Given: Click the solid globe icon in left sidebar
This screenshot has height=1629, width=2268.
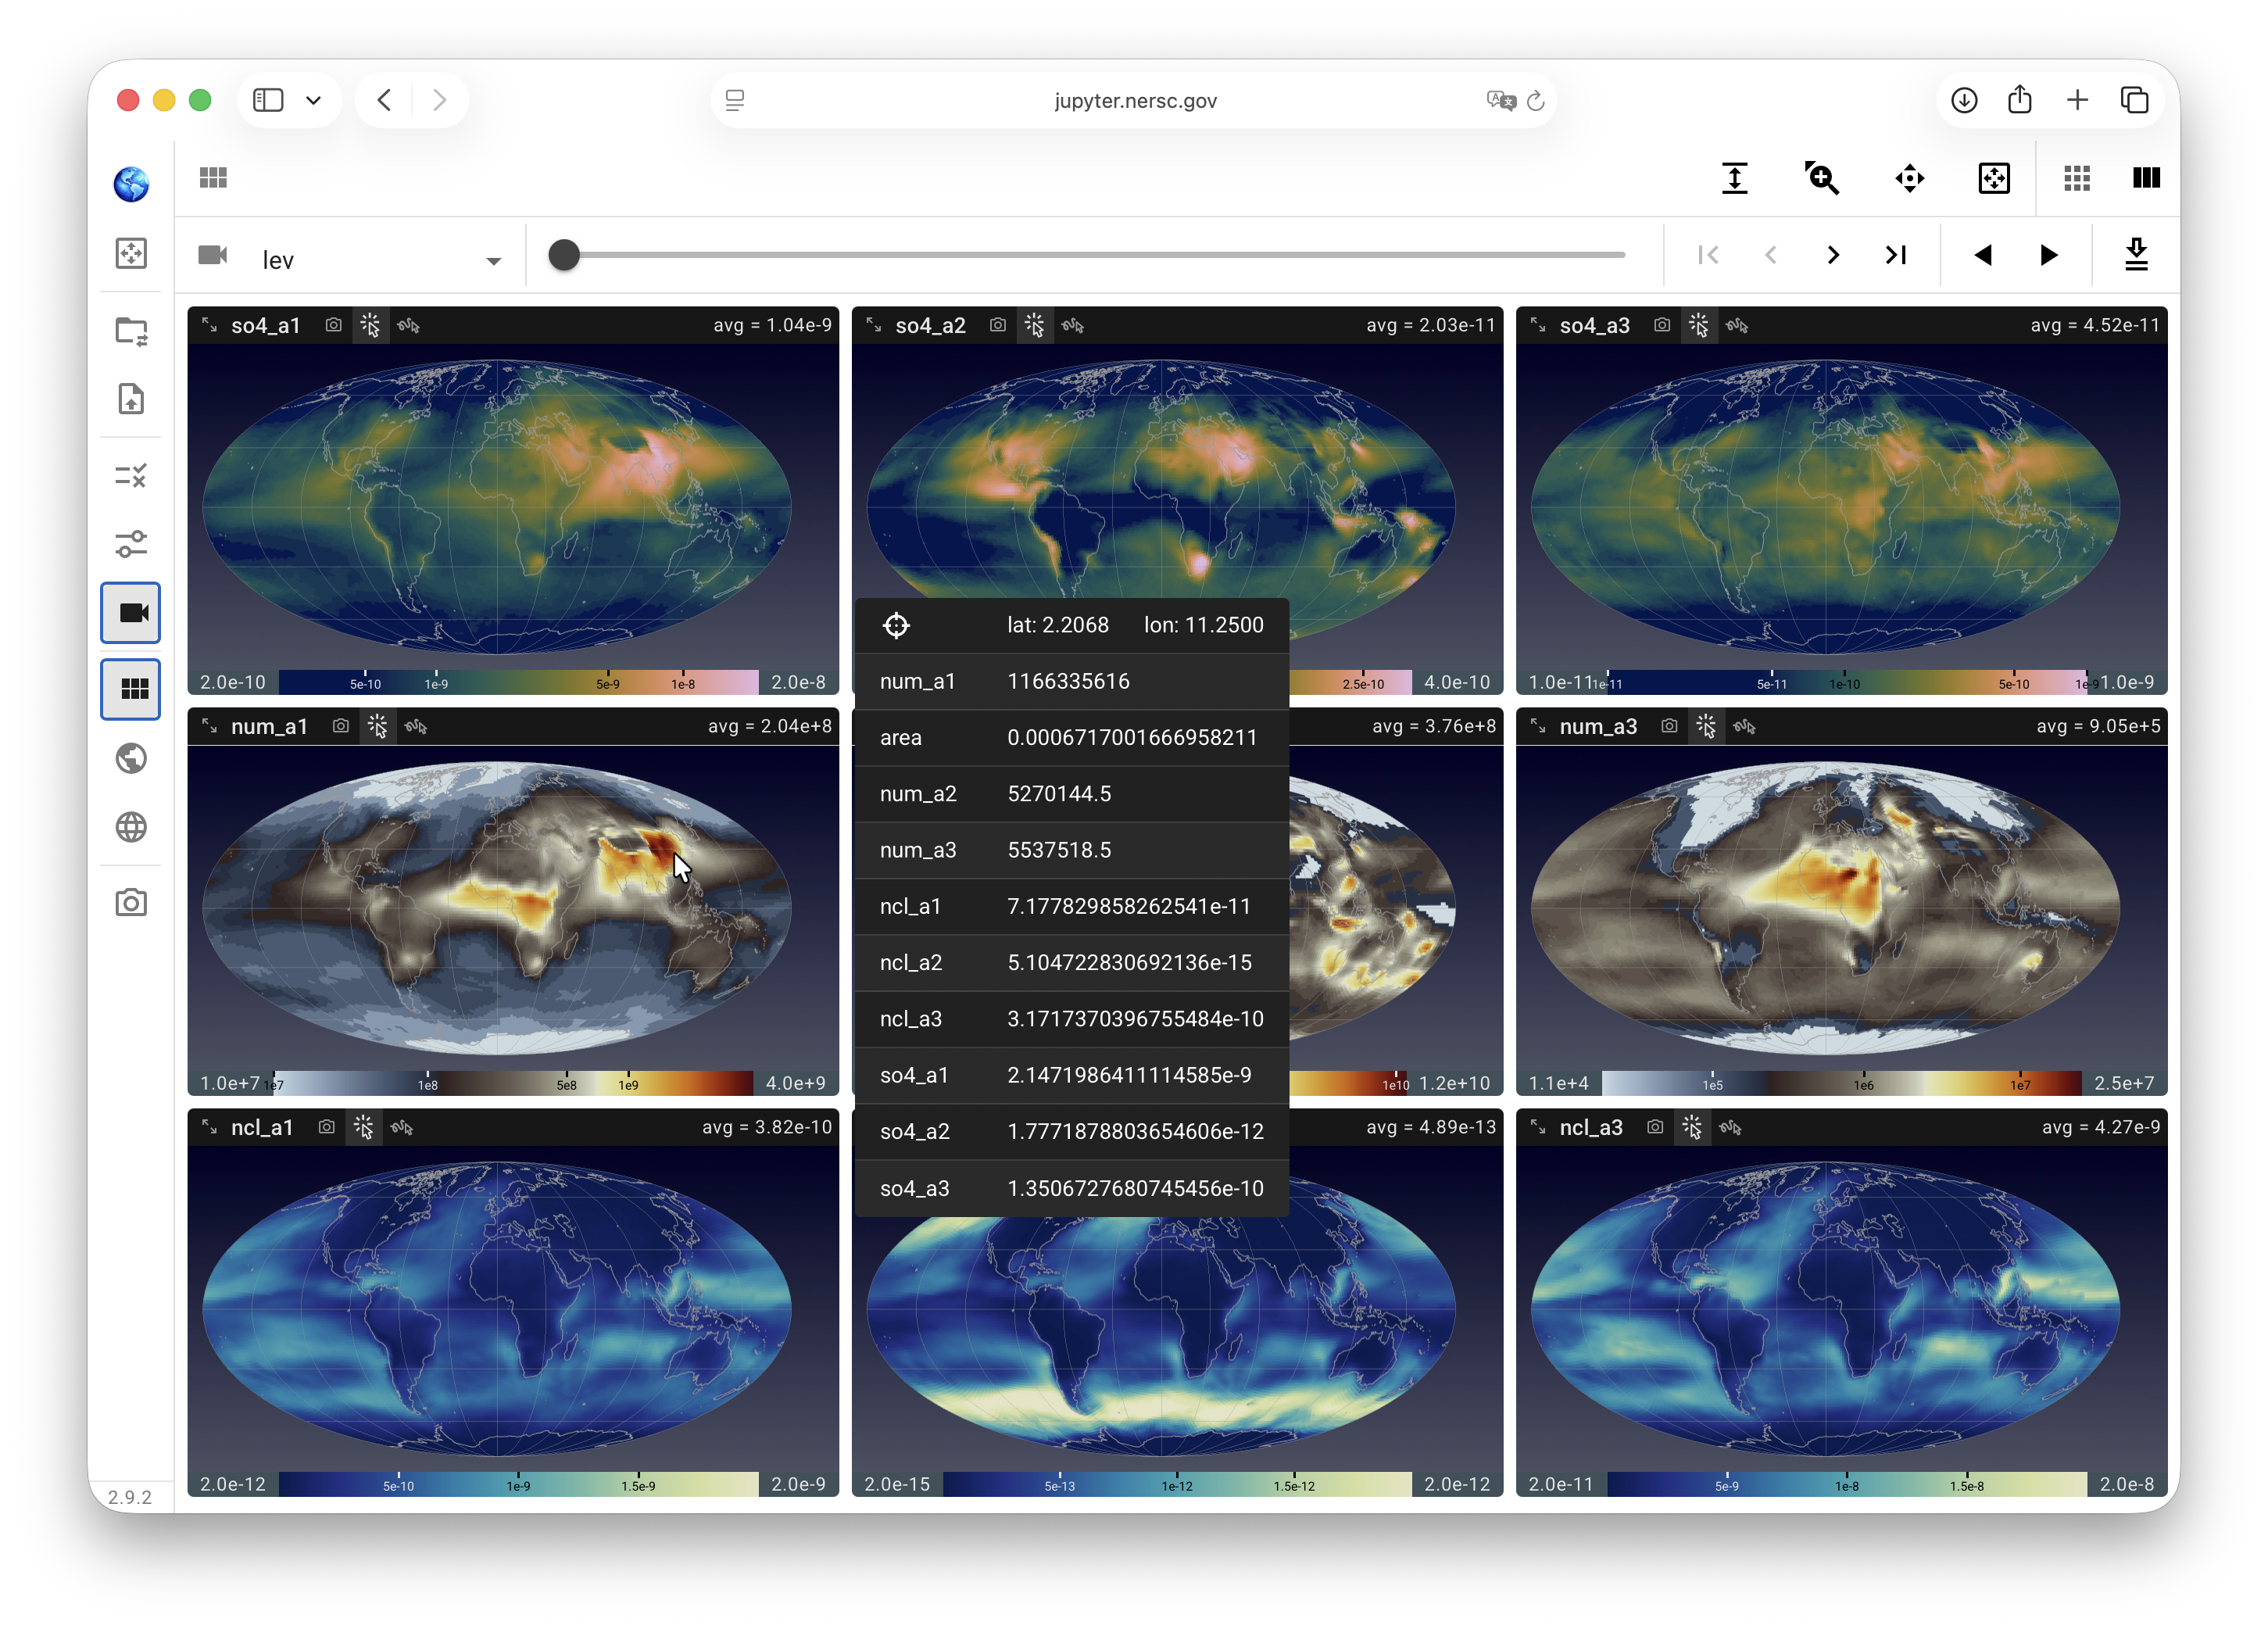Looking at the screenshot, I should [131, 759].
